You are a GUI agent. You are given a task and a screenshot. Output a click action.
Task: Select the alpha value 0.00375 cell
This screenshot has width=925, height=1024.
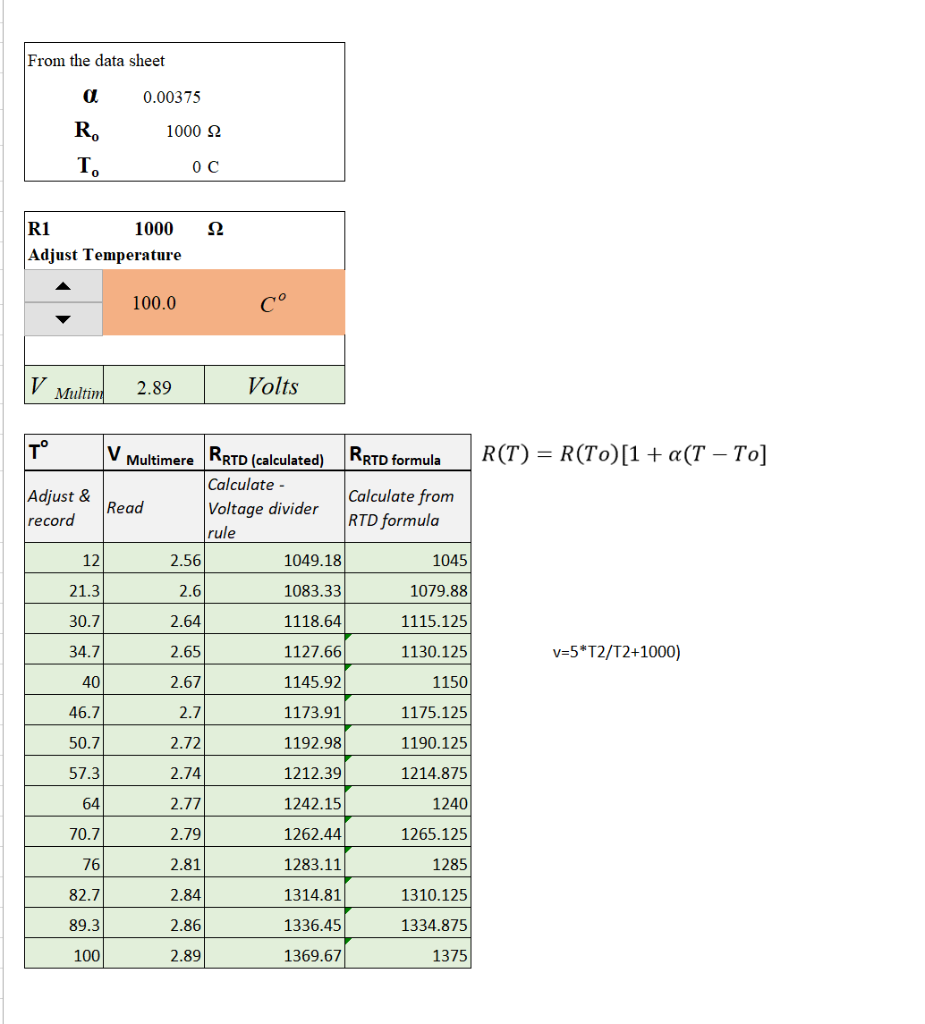click(x=178, y=97)
